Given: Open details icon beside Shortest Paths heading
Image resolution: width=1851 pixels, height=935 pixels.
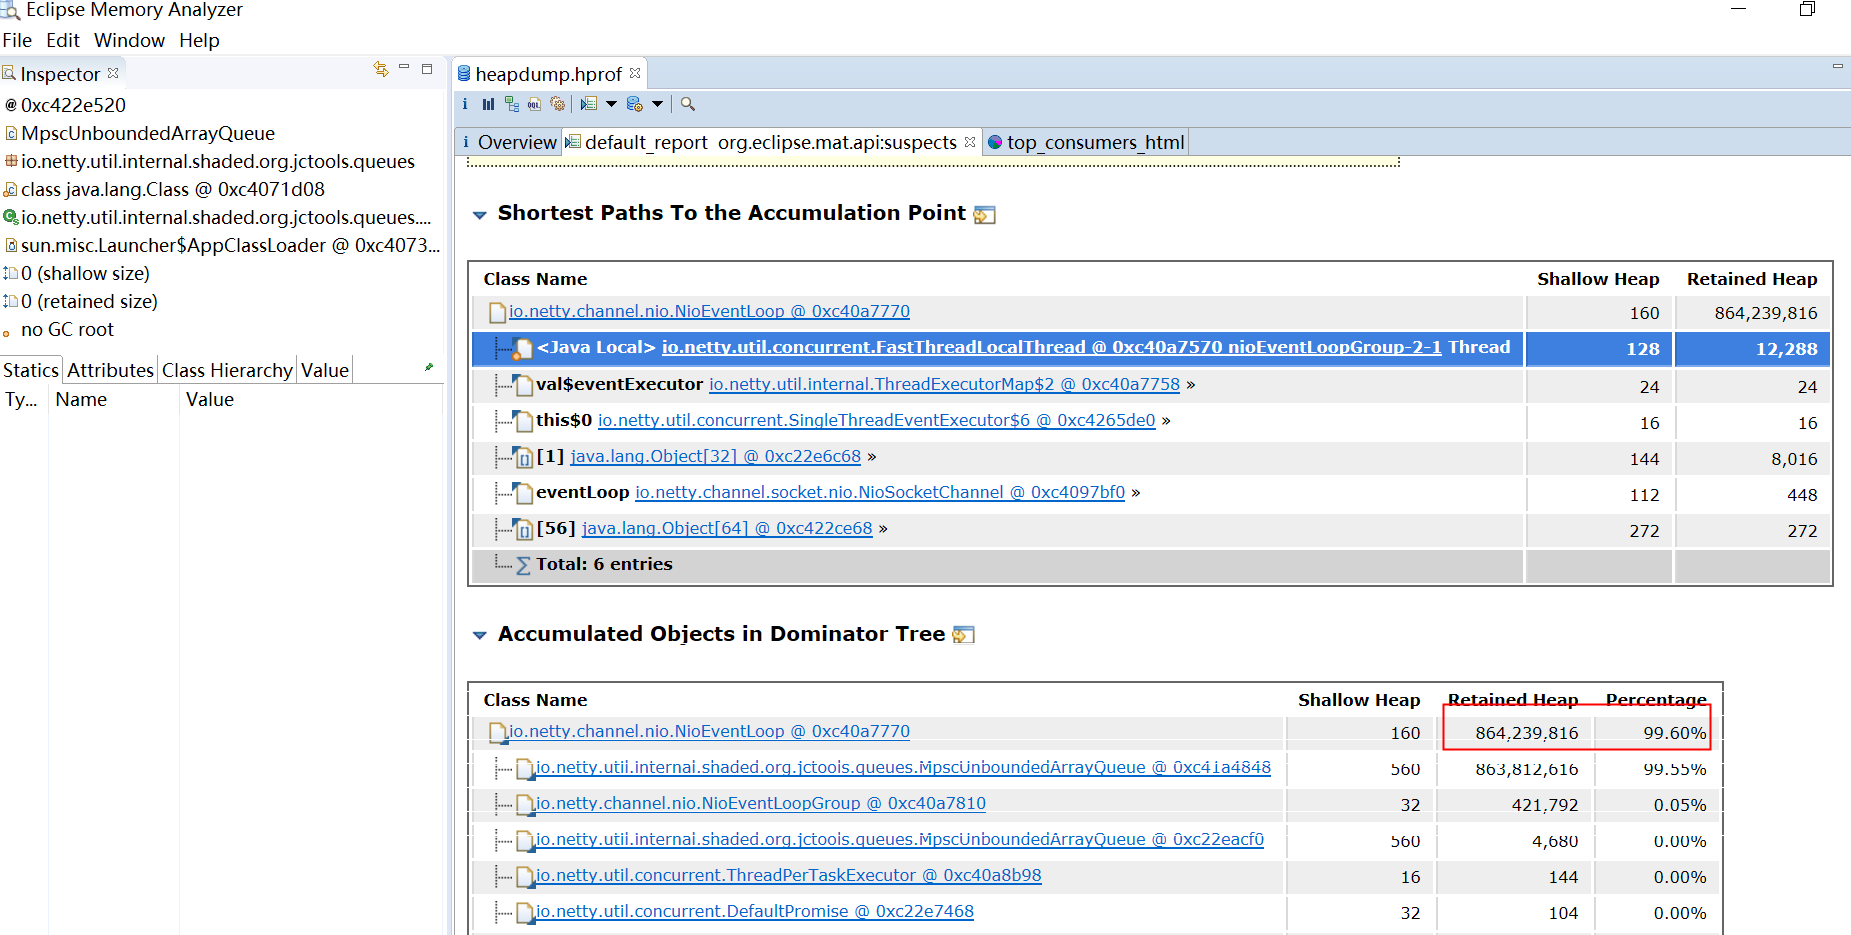Looking at the screenshot, I should pos(985,215).
